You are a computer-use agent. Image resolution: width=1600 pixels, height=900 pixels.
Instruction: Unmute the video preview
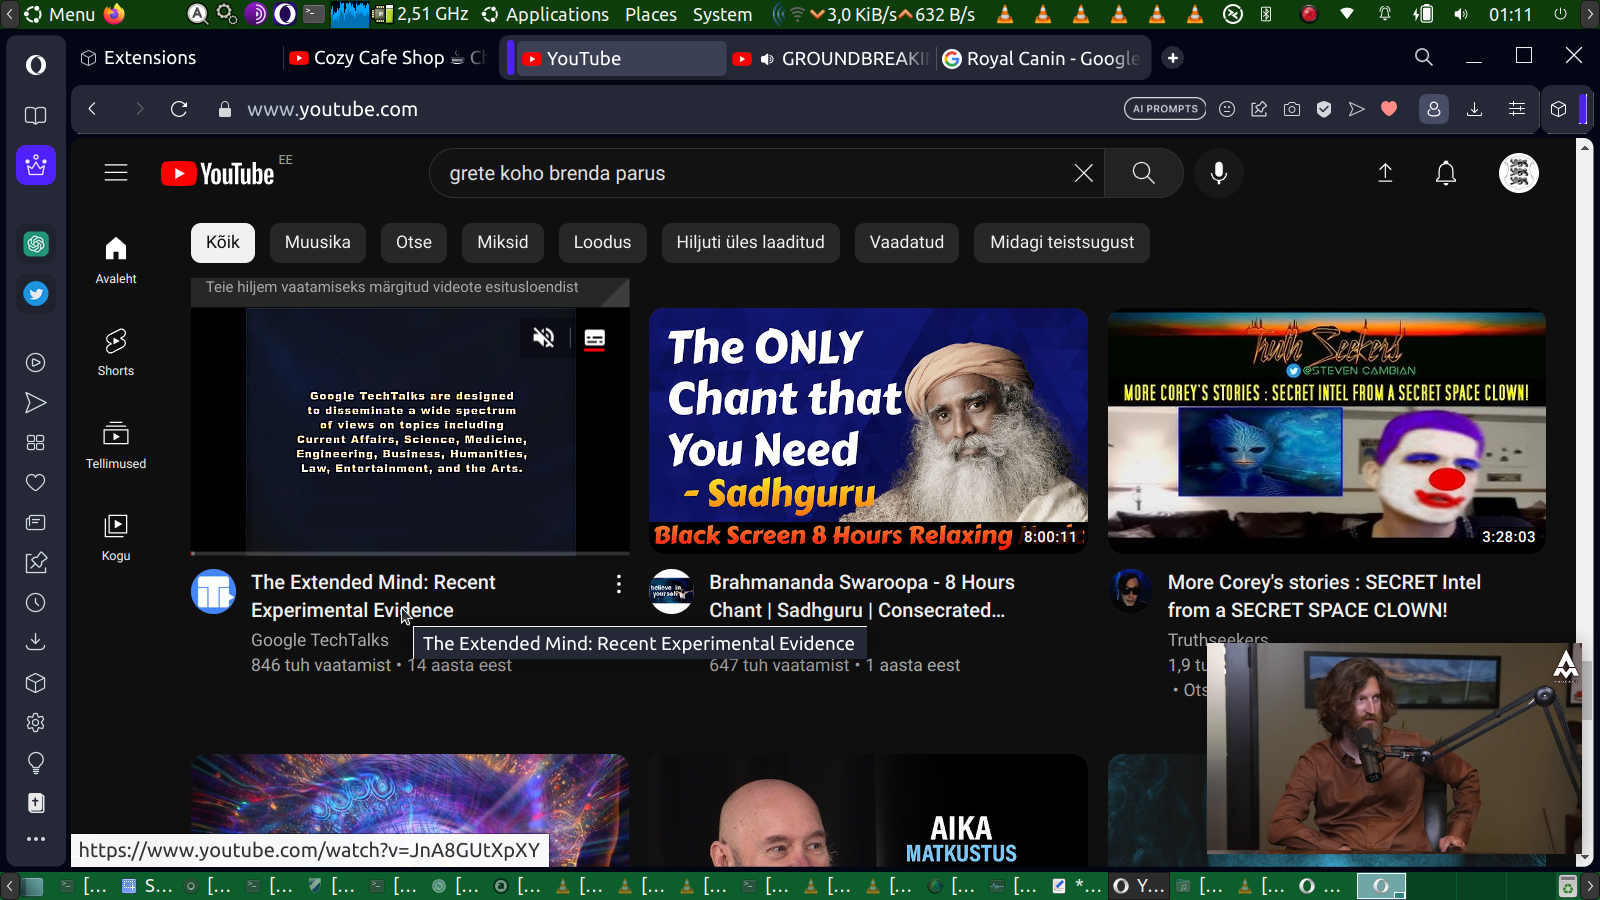coord(544,338)
